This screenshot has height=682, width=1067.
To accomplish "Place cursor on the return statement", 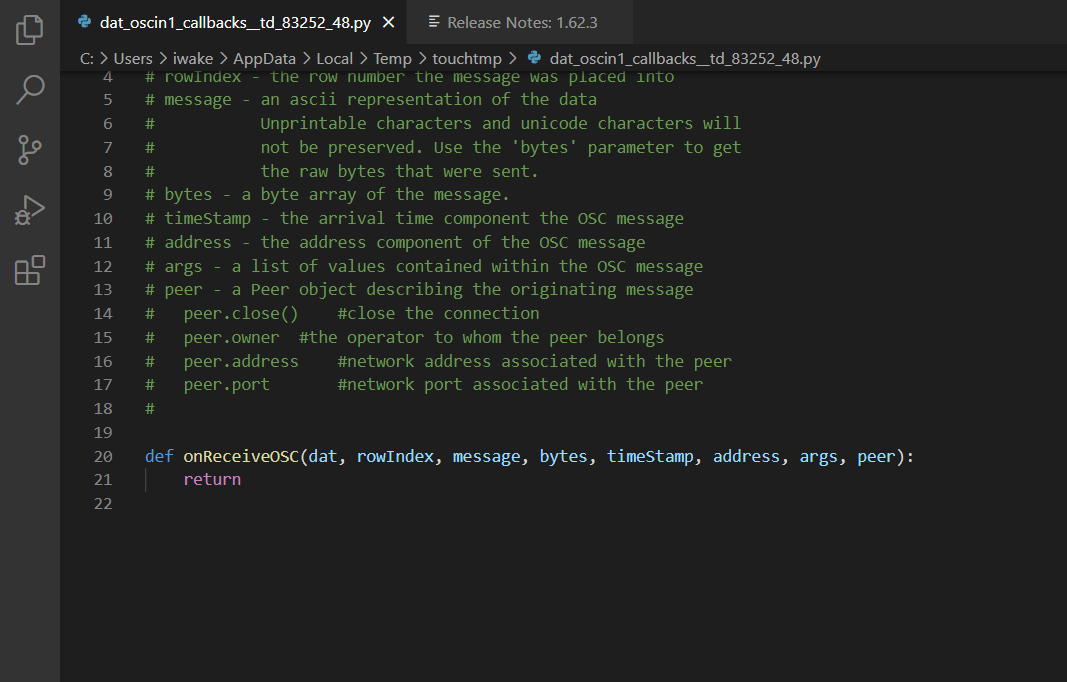I will 211,479.
